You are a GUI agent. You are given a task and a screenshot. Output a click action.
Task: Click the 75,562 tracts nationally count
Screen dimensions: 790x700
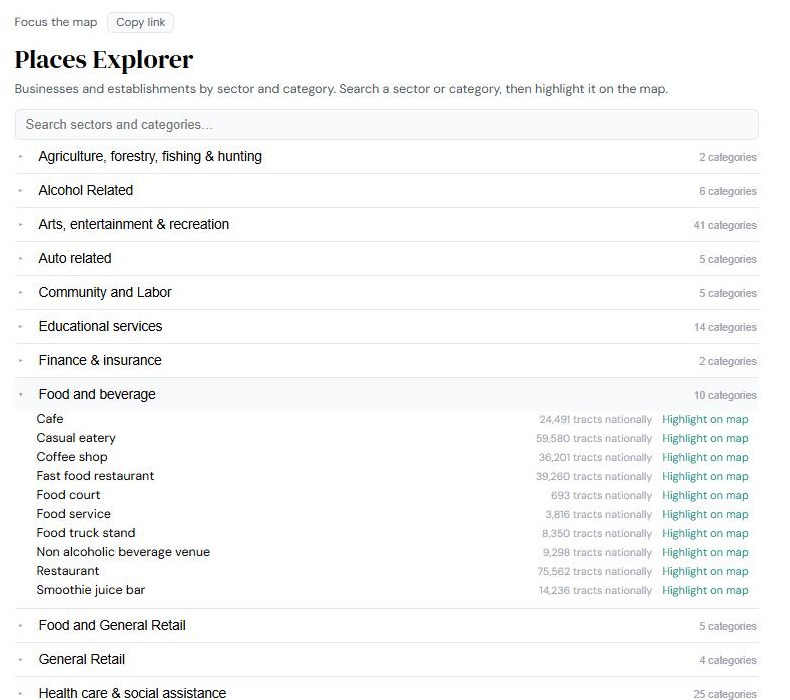click(x=595, y=571)
